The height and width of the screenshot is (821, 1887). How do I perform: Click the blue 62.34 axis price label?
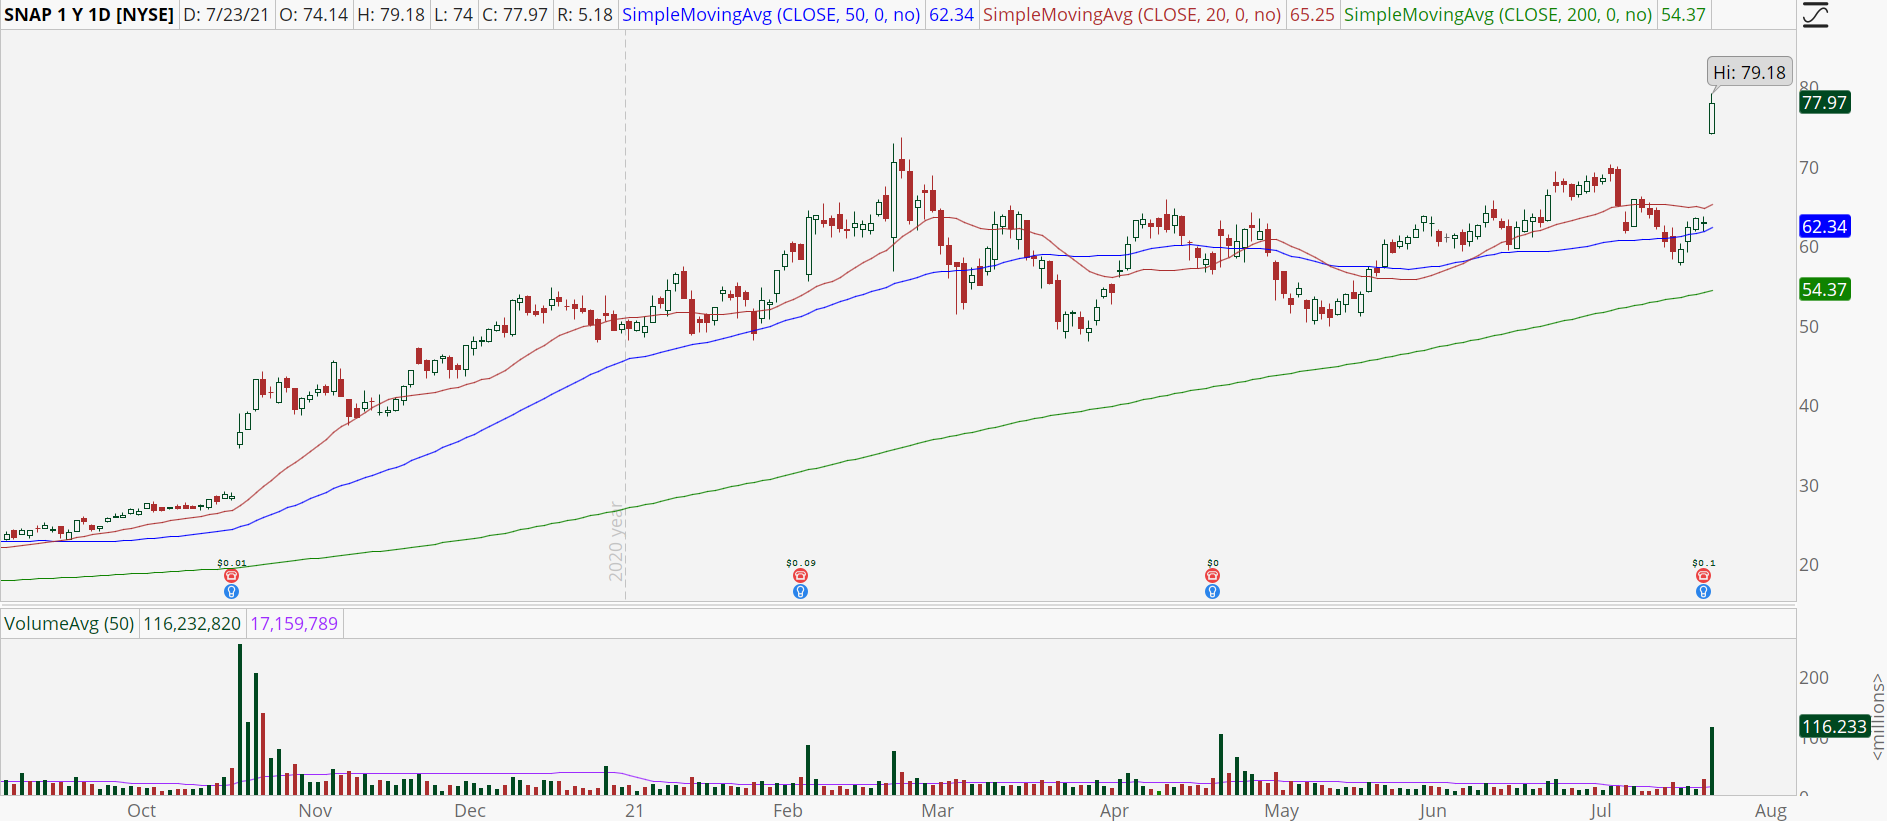coord(1824,226)
